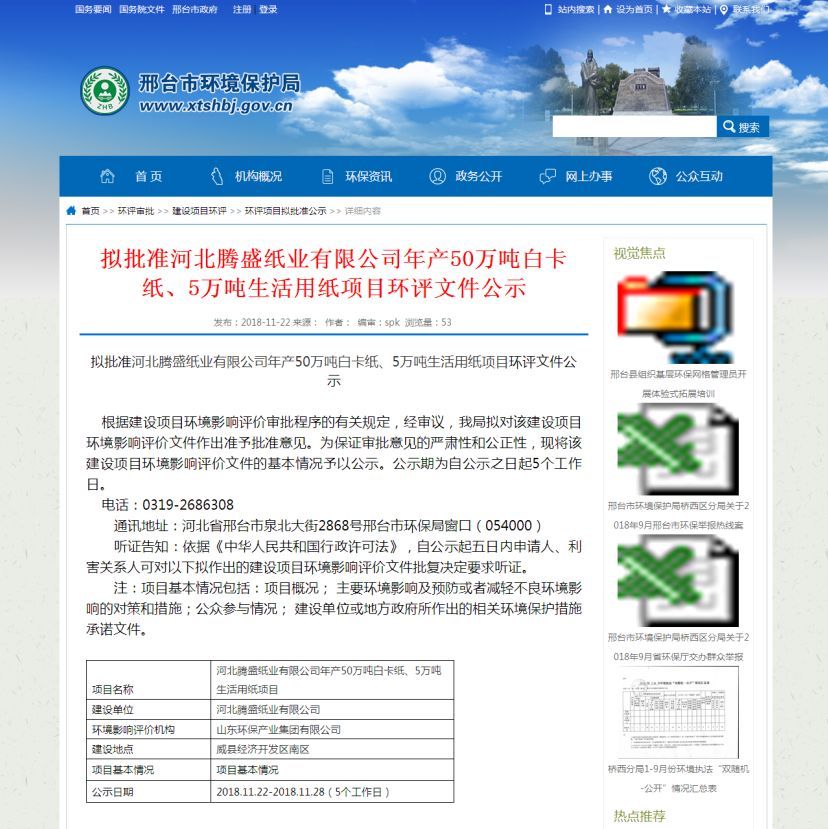
Task: Select 站内搜索 in the top-right bar
Action: pos(576,9)
